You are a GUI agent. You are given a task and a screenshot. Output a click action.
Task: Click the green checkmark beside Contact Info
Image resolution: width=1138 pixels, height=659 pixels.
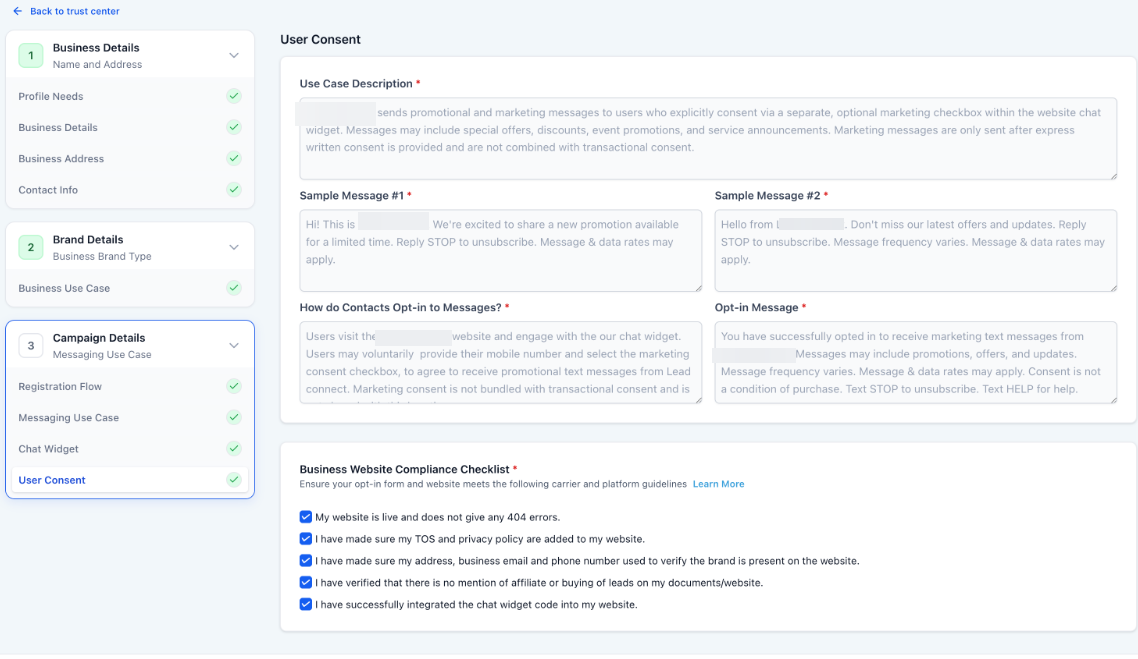point(234,189)
